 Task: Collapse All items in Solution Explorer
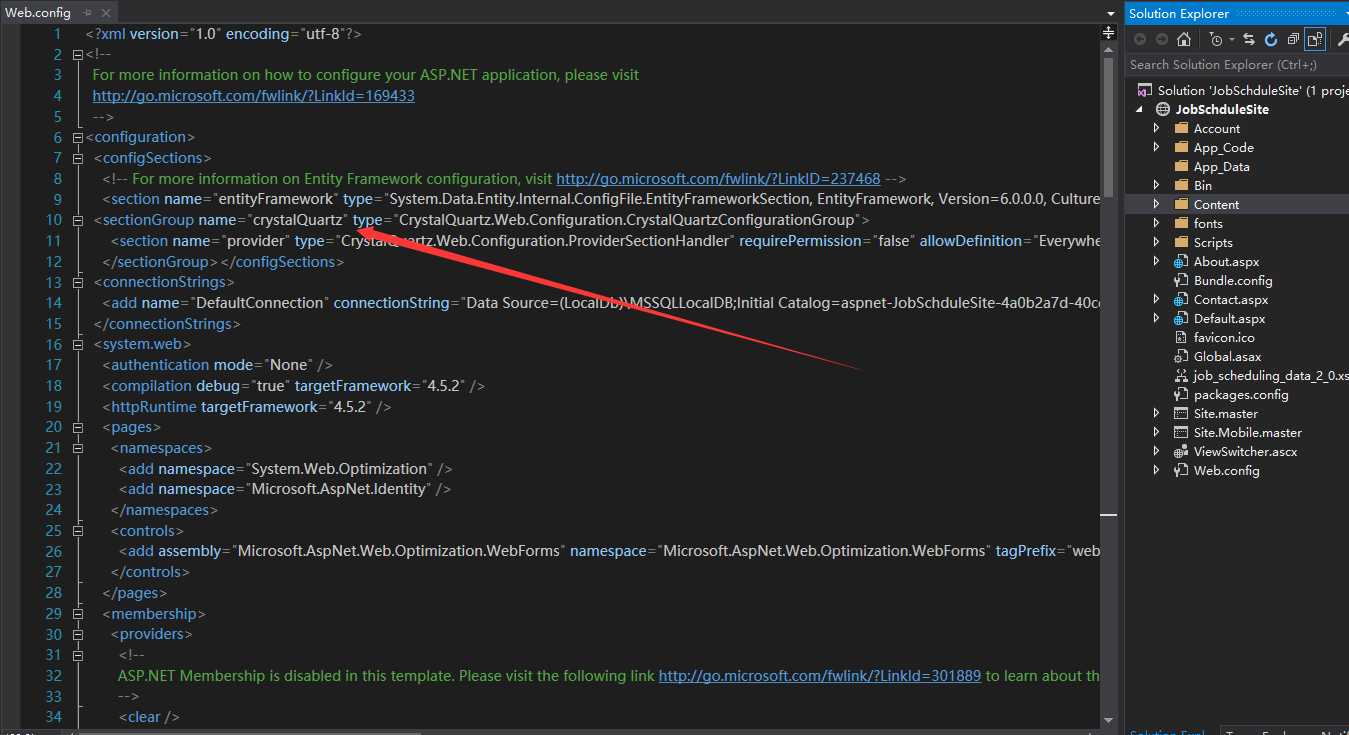(x=1293, y=39)
